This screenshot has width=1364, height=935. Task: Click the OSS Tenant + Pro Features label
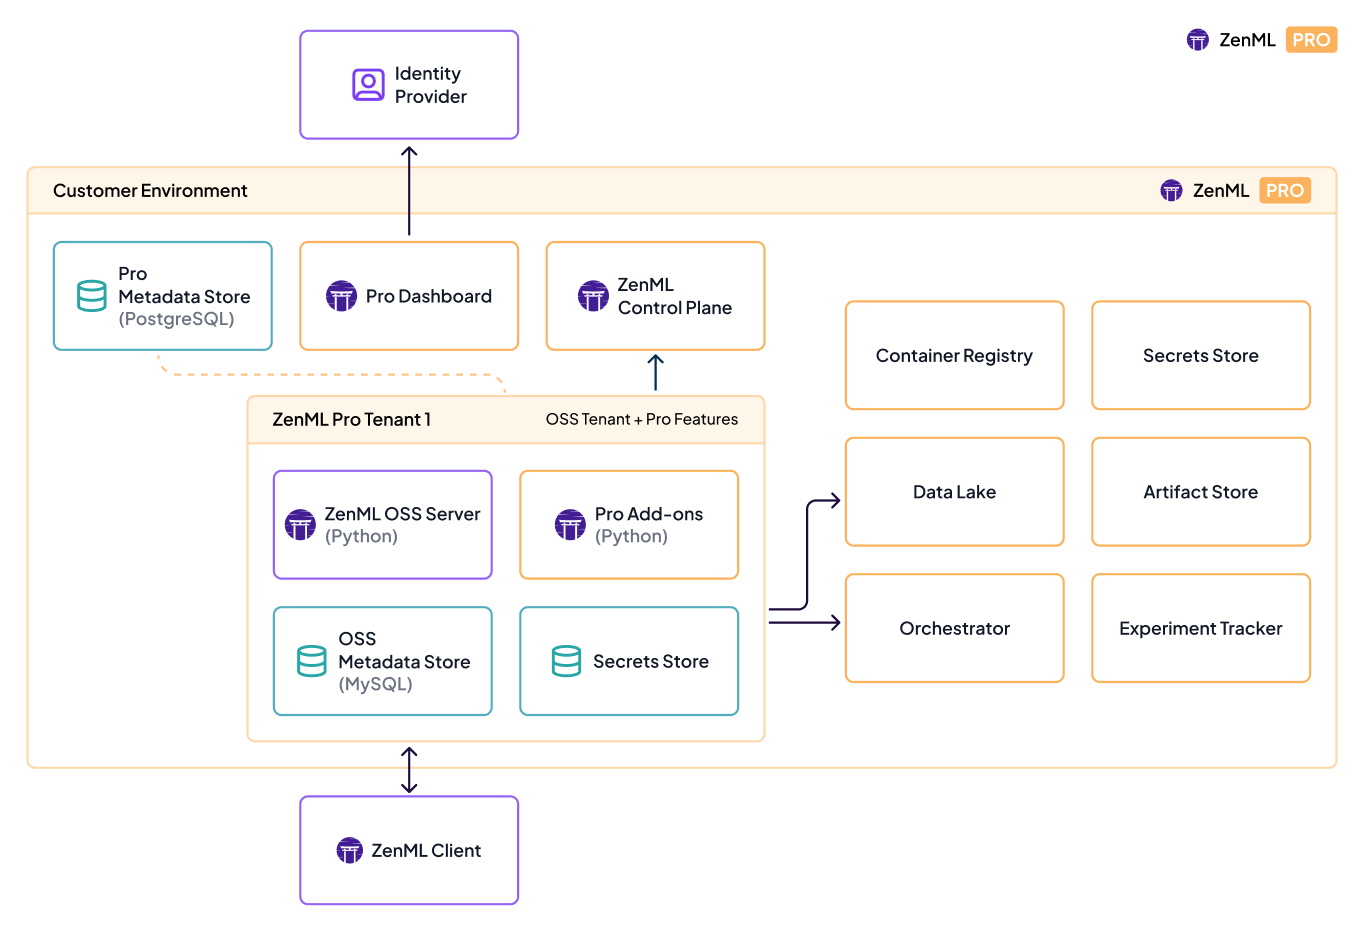click(x=642, y=419)
